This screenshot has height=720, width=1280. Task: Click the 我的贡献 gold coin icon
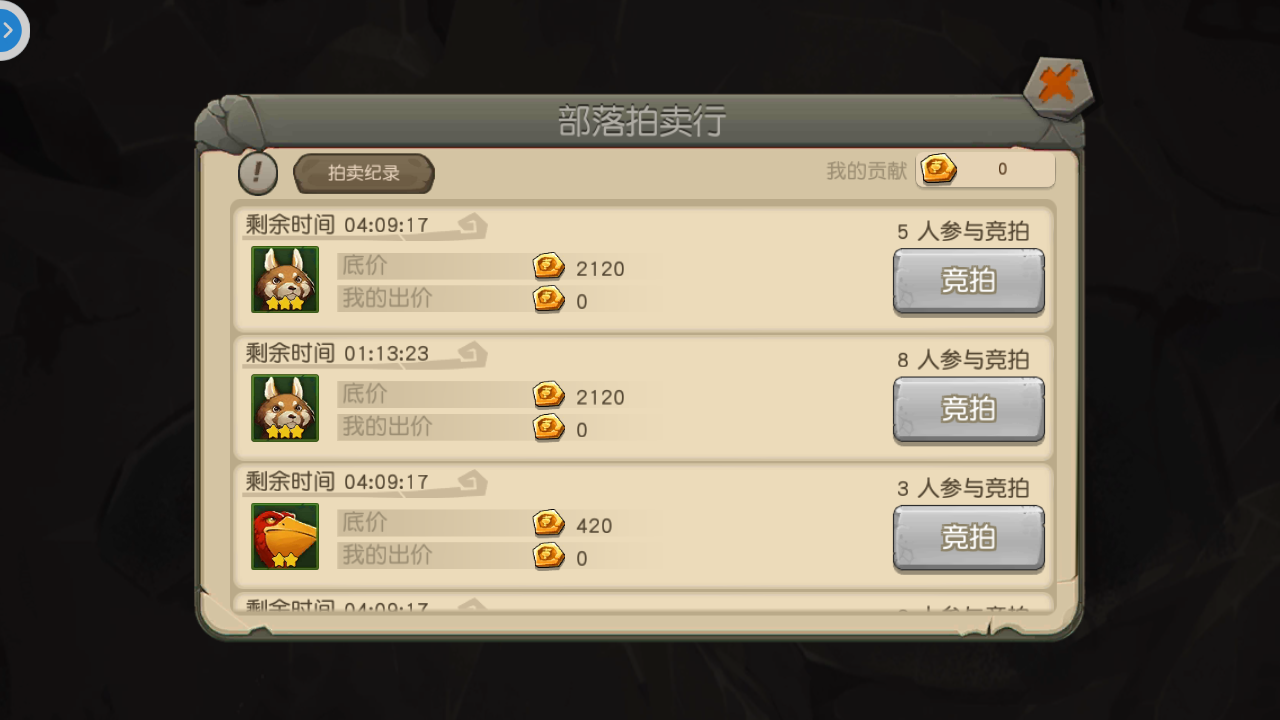[x=938, y=169]
